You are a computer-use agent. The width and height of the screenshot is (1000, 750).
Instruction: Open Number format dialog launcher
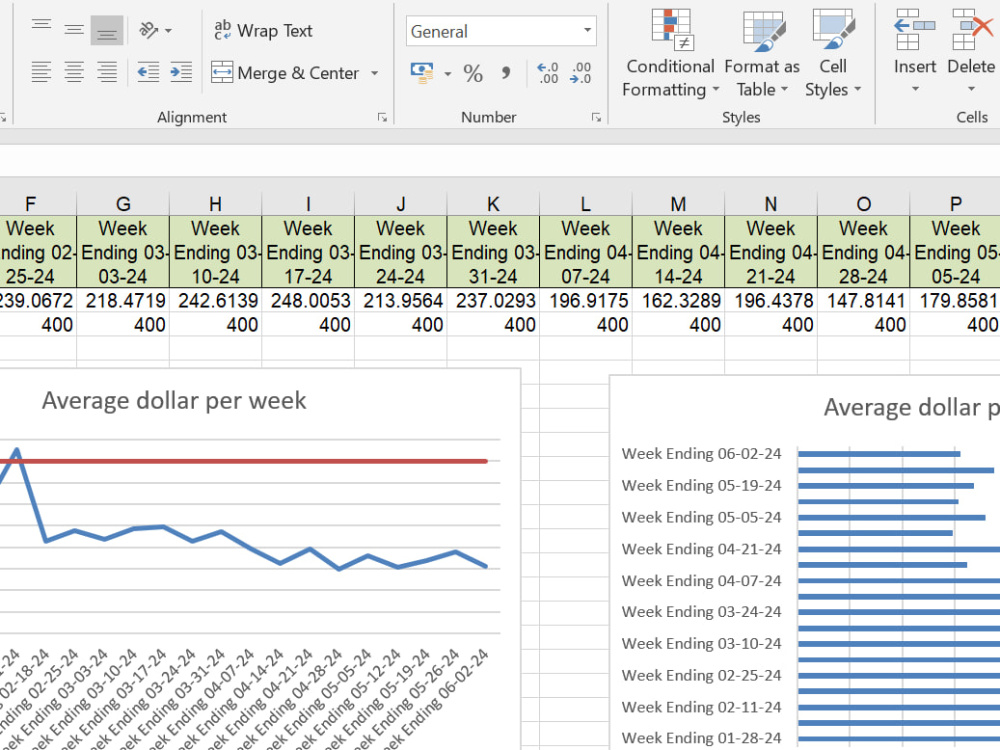[x=596, y=117]
